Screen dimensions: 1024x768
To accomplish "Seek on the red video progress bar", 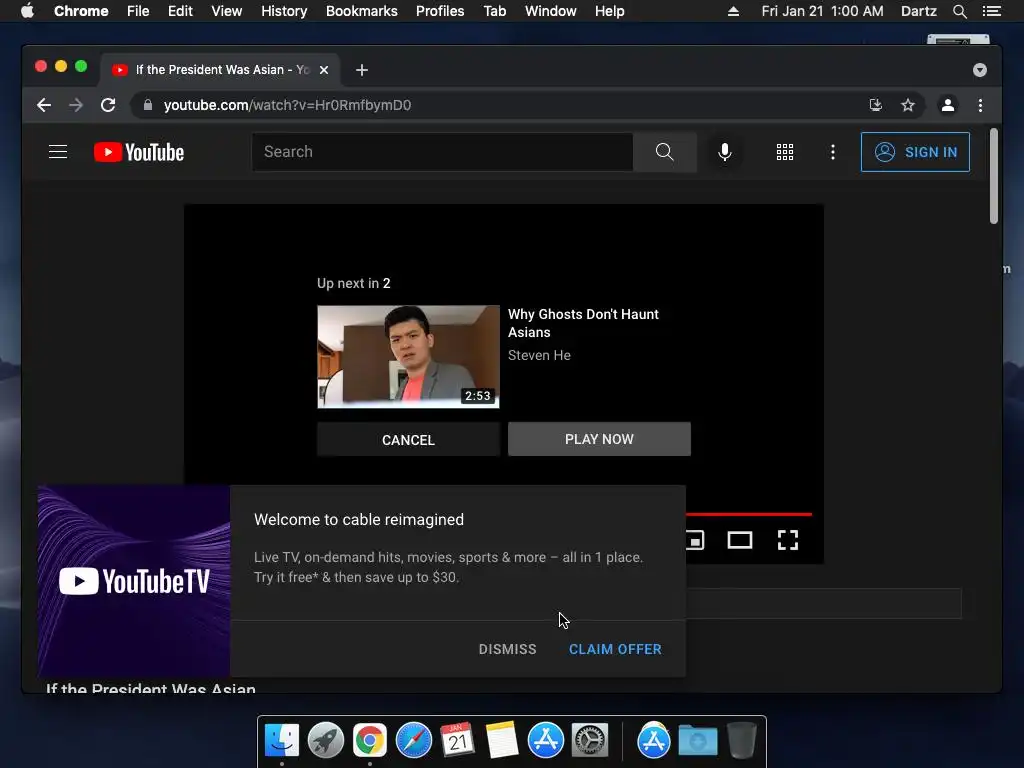I will coord(748,515).
